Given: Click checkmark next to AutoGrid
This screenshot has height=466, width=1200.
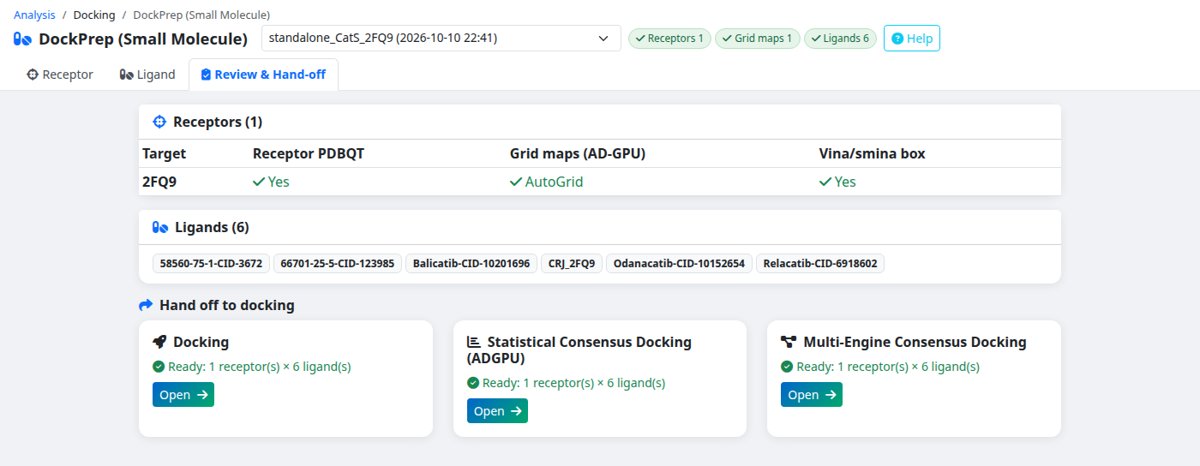Looking at the screenshot, I should 516,182.
